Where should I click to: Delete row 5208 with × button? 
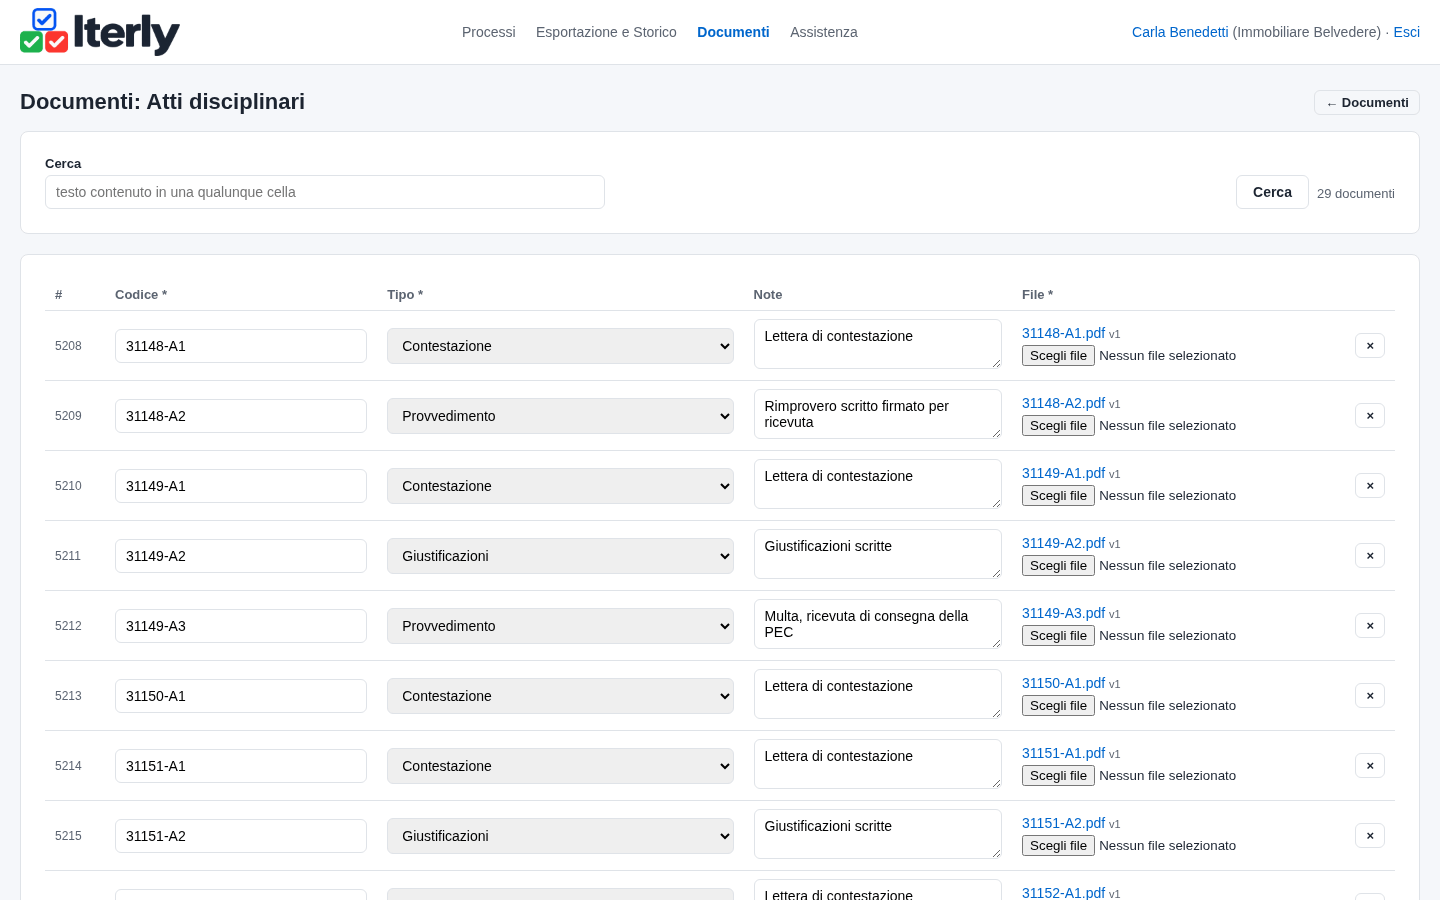click(1370, 346)
